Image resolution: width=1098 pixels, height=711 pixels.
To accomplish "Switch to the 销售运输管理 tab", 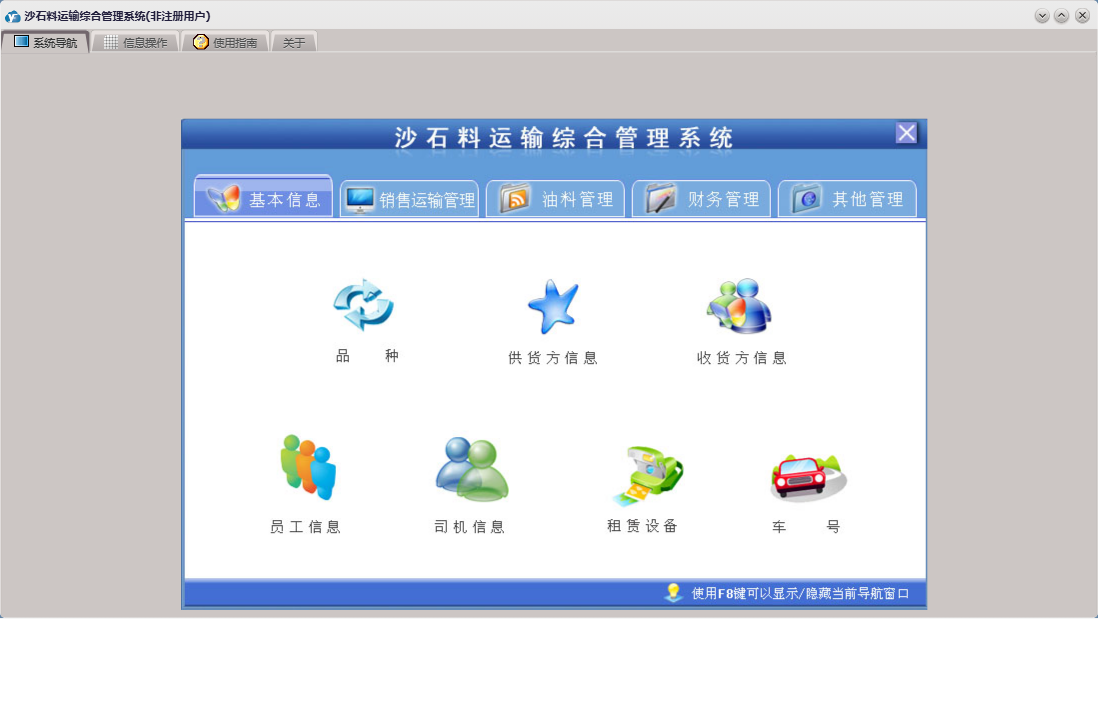I will [x=410, y=199].
